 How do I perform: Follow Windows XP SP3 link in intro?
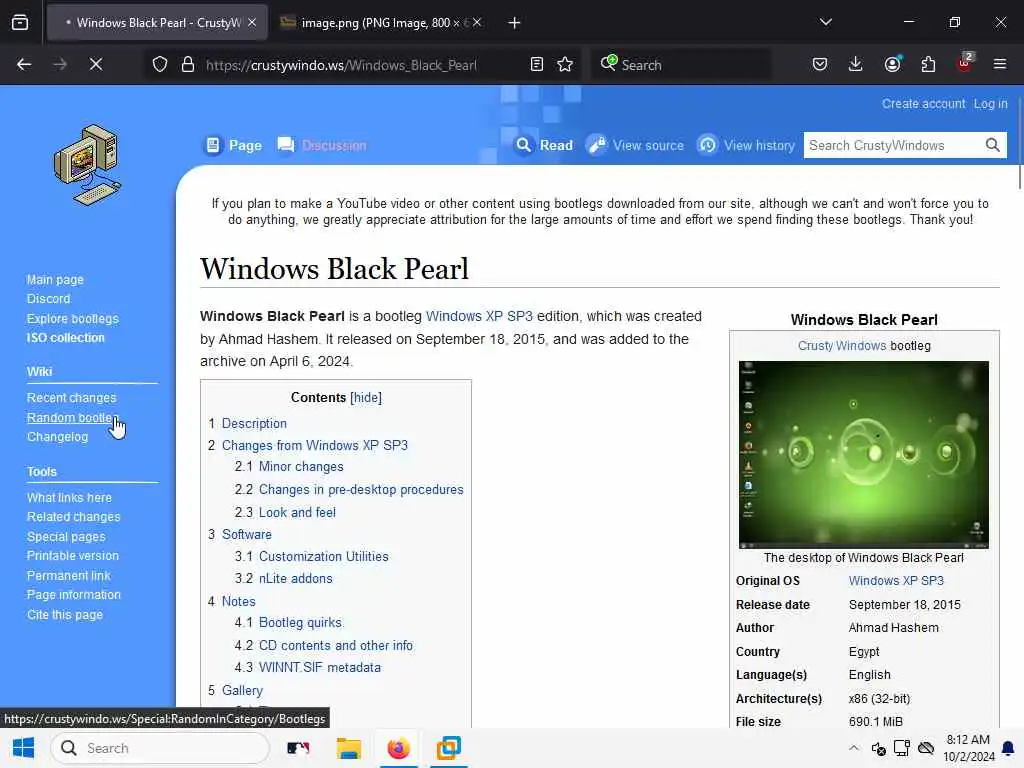coord(479,316)
